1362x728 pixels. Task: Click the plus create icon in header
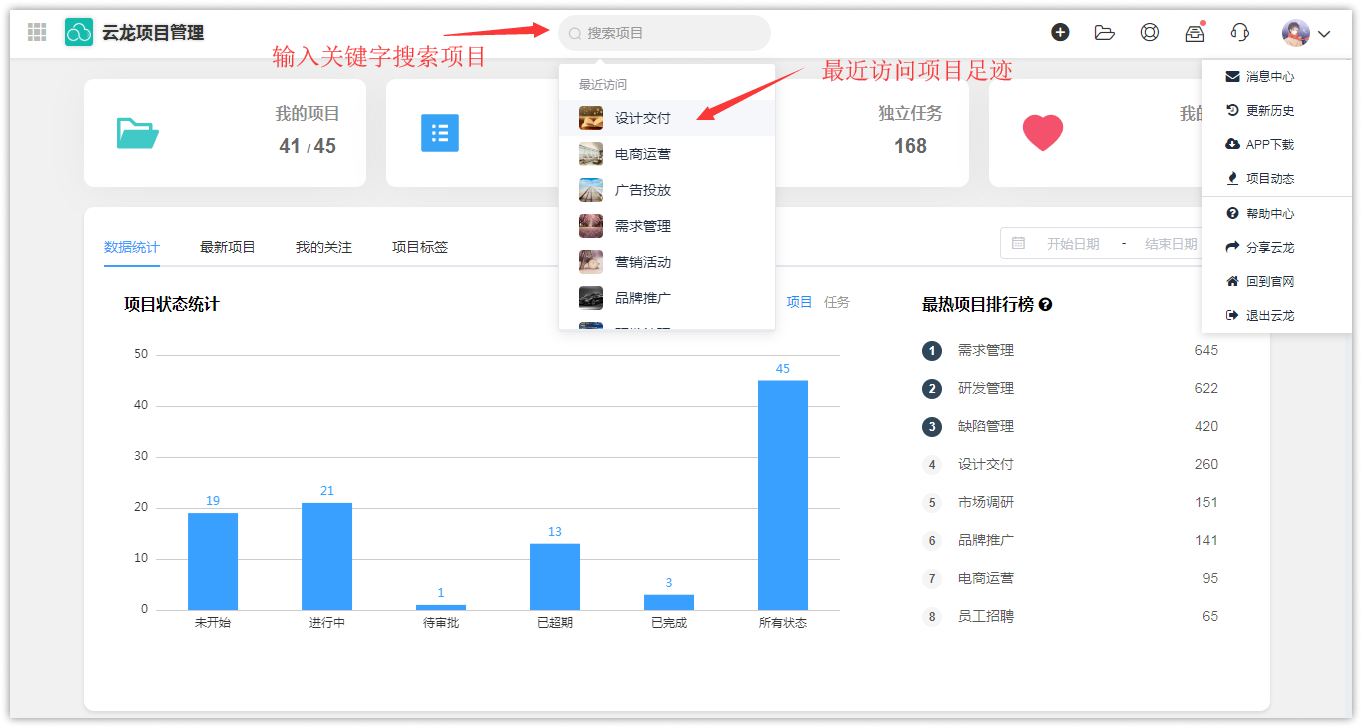pos(1060,33)
